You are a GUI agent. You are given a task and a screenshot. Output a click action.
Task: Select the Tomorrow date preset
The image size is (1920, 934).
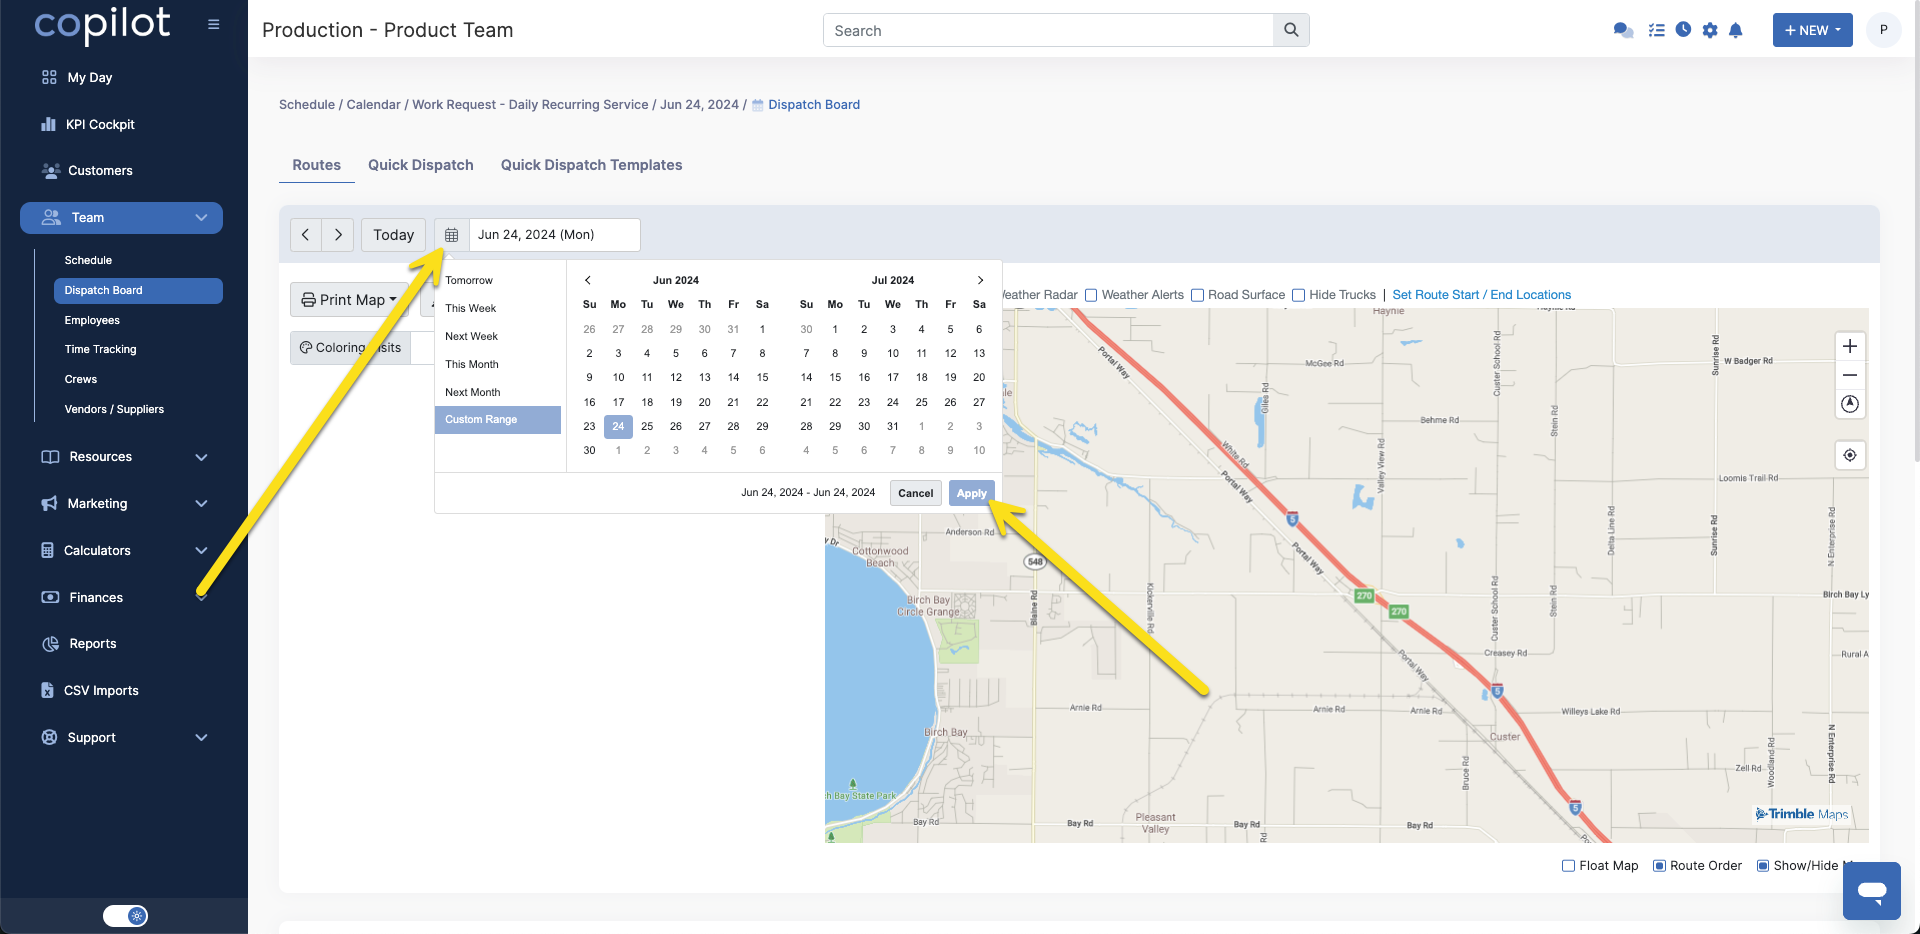(x=498, y=280)
